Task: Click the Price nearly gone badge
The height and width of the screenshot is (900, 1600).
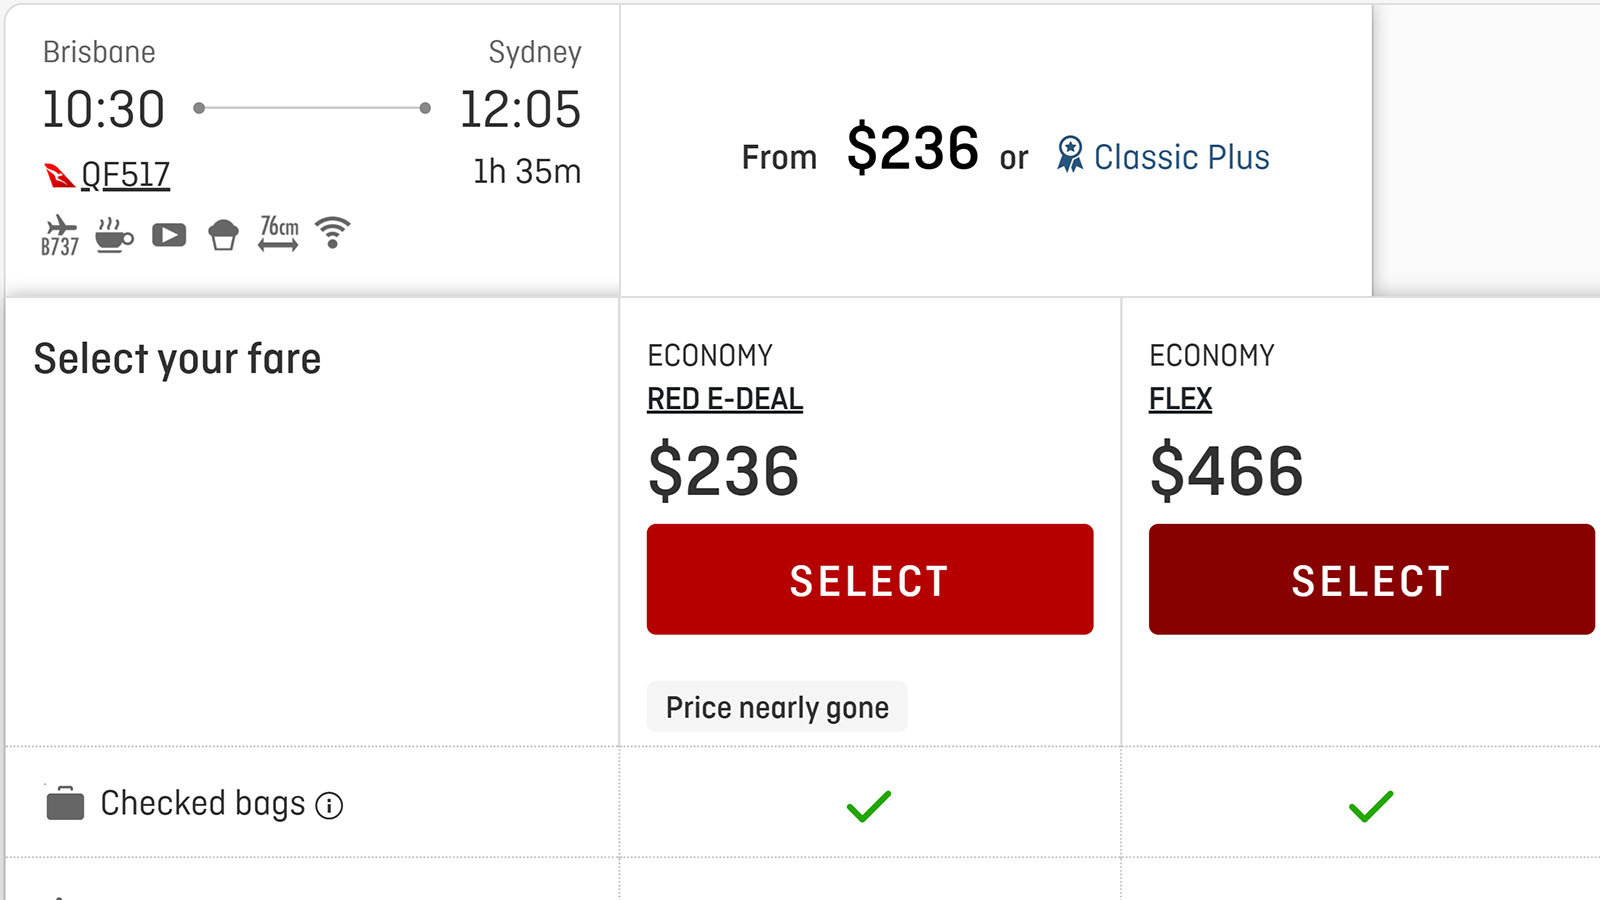Action: (777, 707)
